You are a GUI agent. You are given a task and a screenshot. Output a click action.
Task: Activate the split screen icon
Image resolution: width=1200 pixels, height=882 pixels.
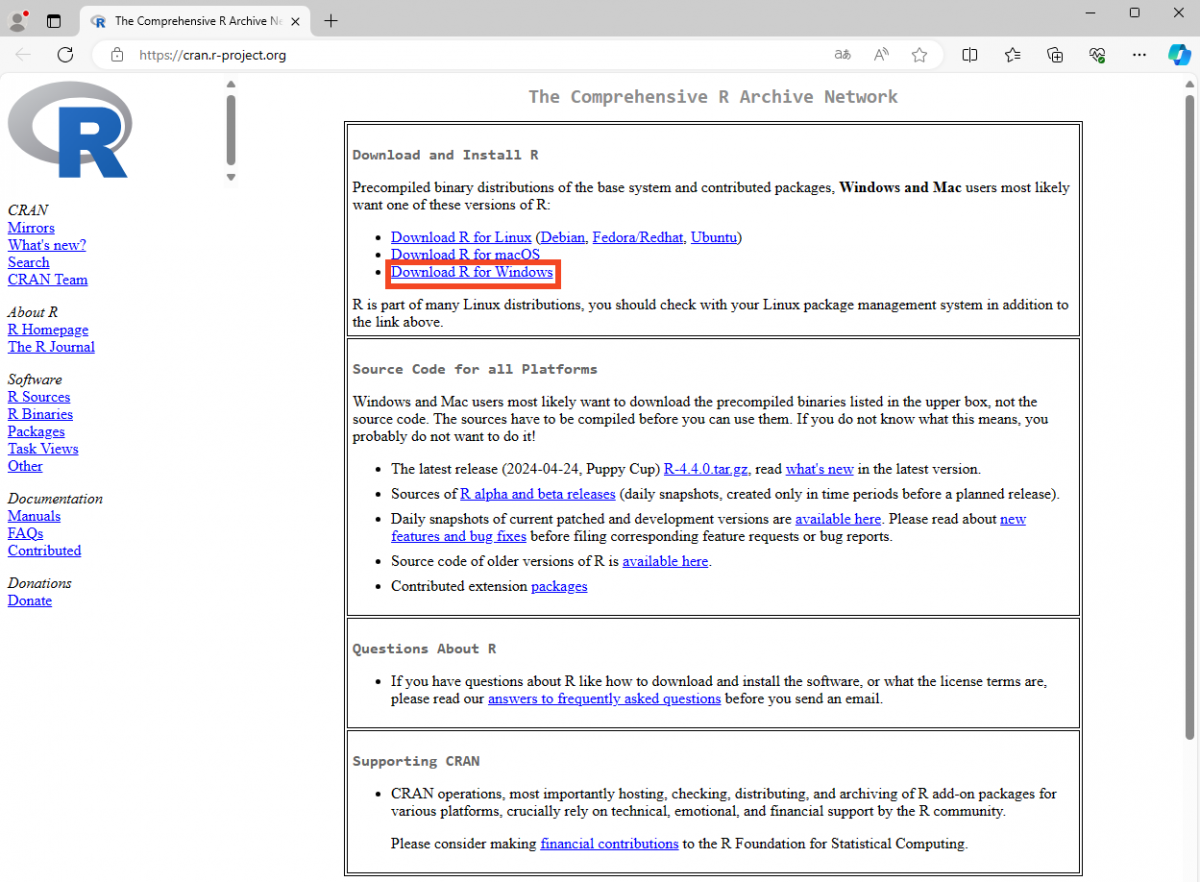tap(969, 54)
